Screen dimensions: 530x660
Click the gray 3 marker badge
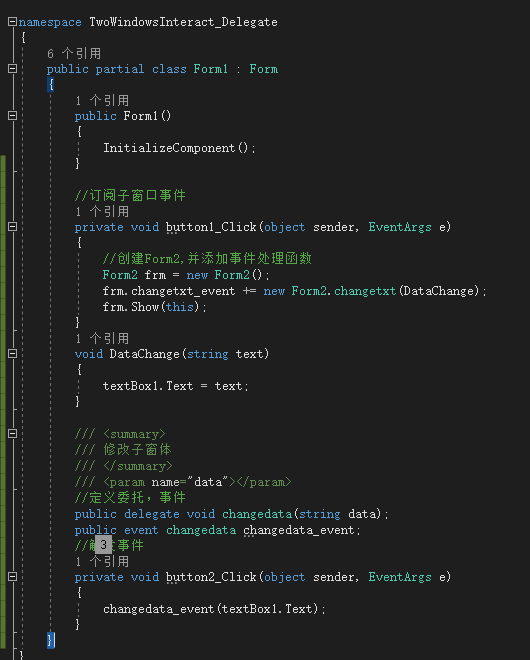click(104, 545)
